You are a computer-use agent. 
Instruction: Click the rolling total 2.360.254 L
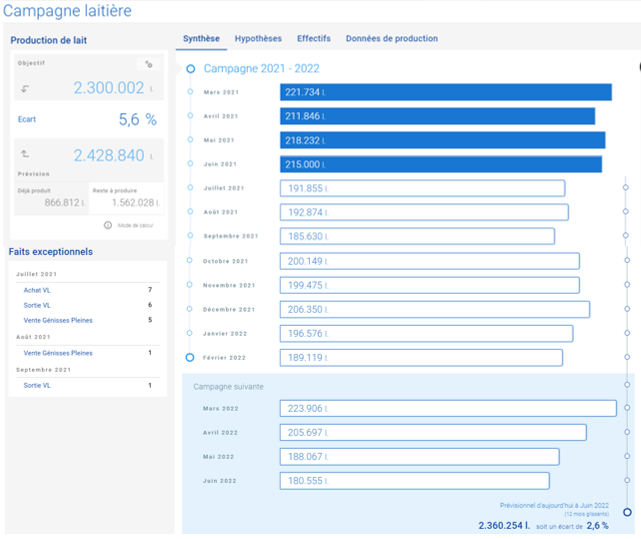pyautogui.click(x=504, y=526)
